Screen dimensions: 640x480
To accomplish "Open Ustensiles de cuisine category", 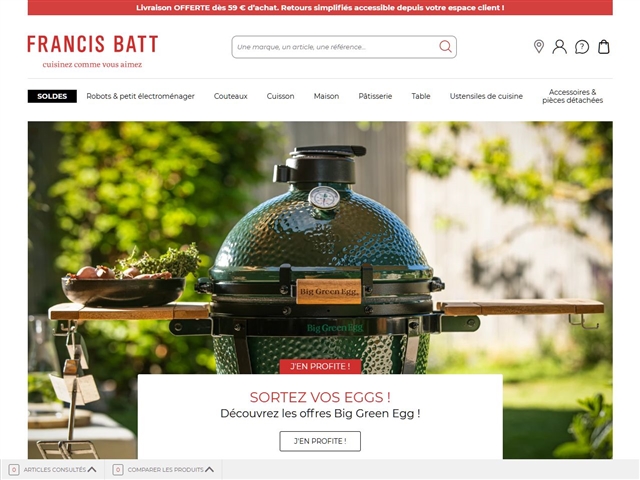I will coord(486,96).
